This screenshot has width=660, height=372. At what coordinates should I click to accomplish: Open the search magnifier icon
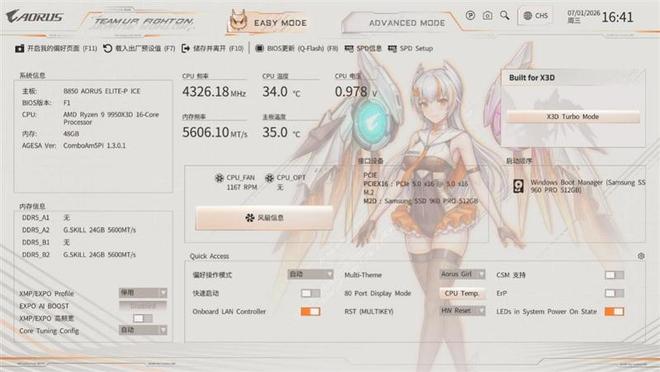point(504,16)
